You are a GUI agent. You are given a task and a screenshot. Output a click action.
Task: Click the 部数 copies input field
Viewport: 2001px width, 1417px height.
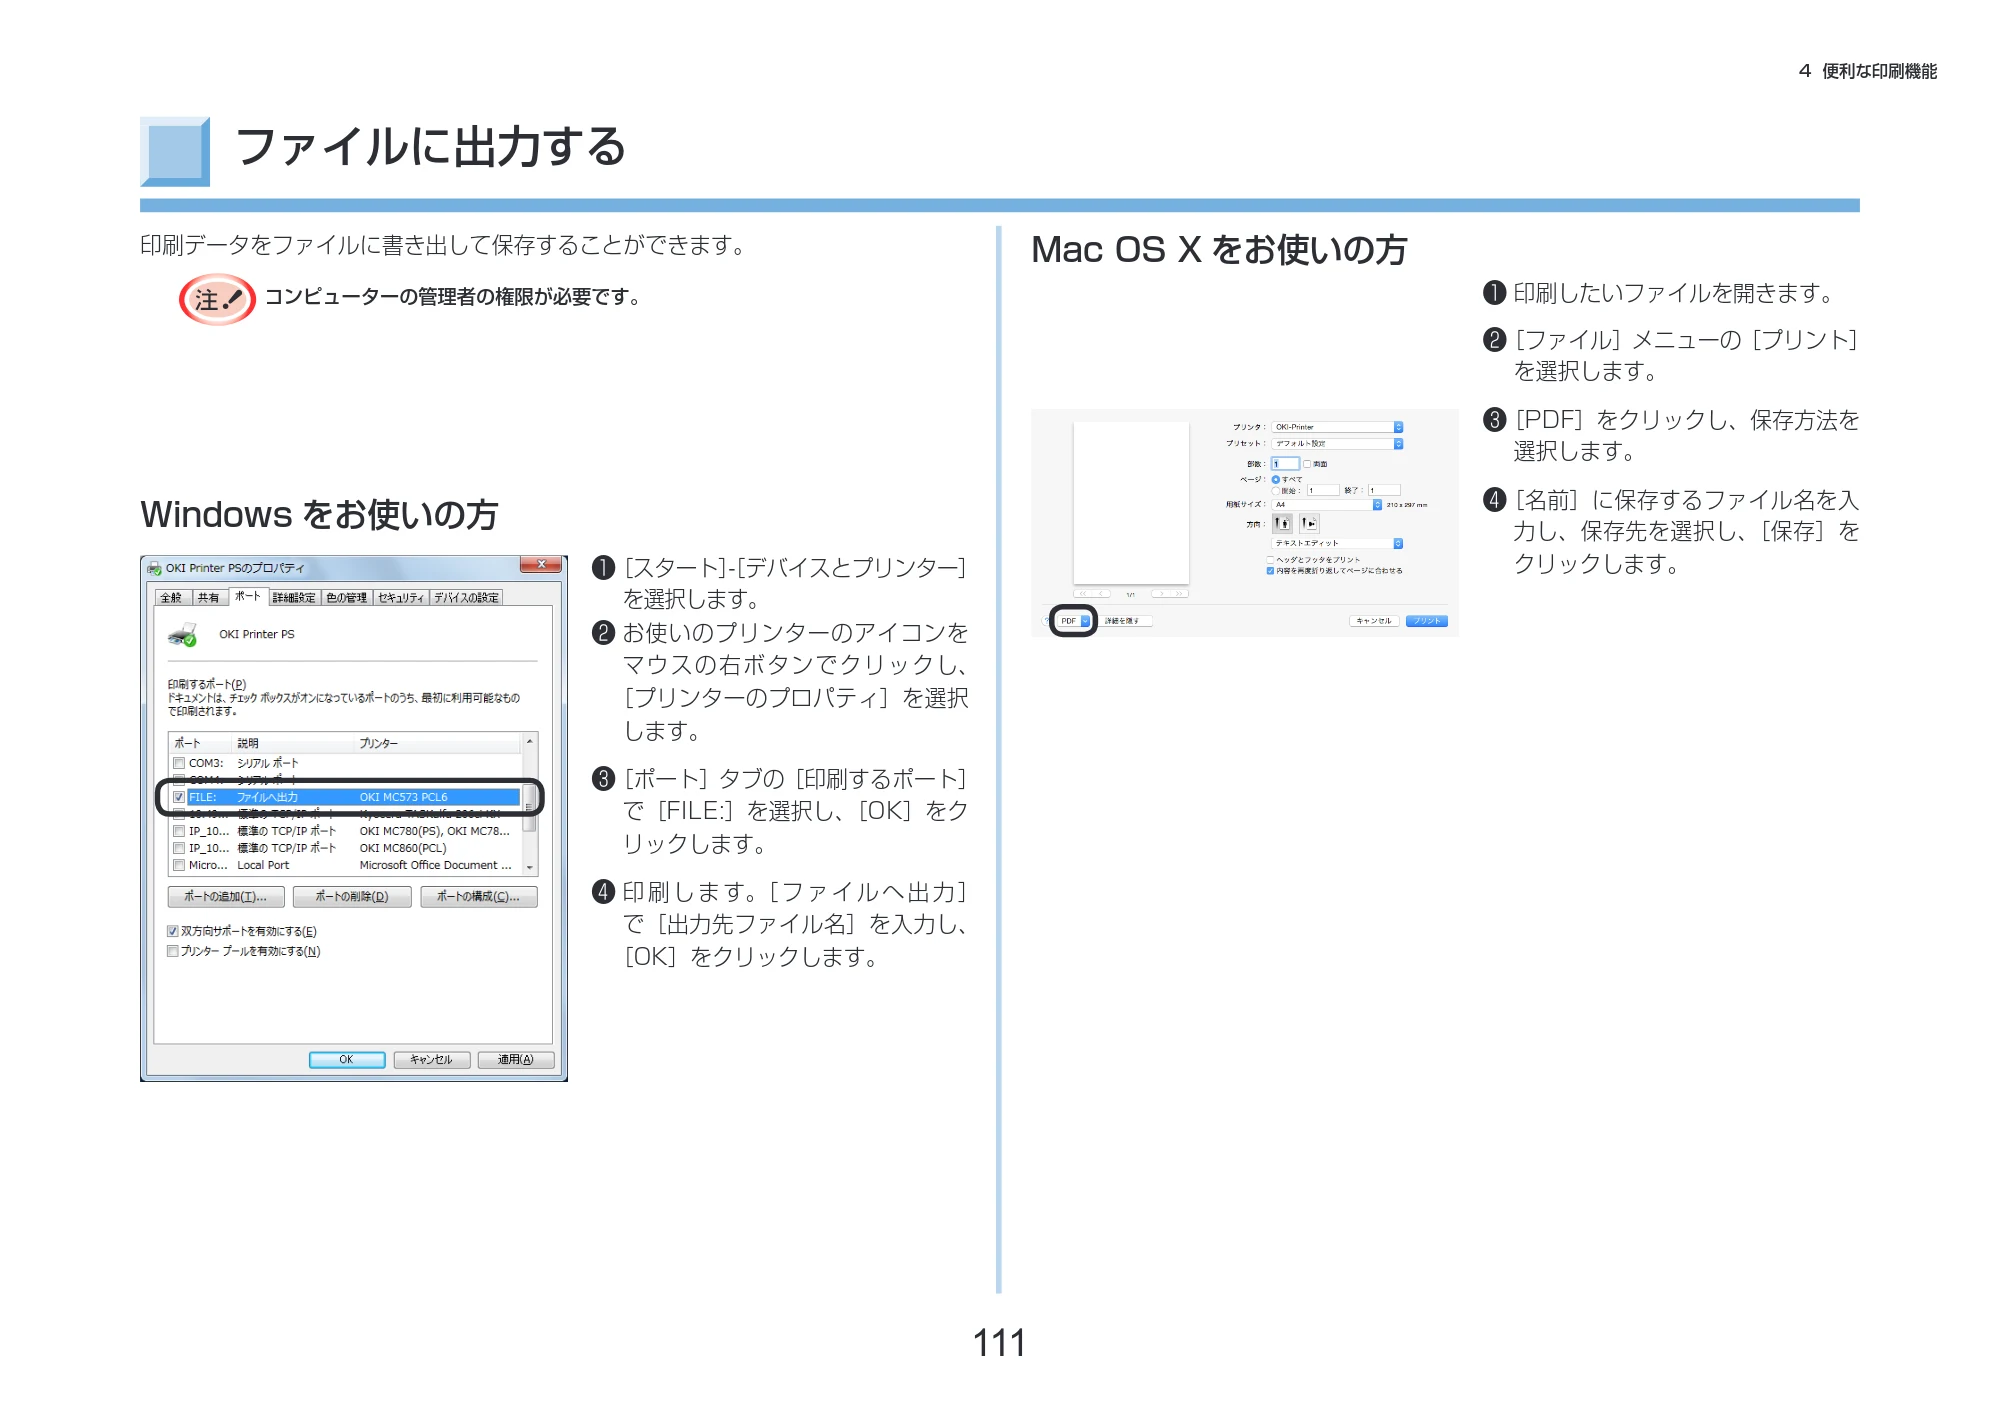point(1285,464)
